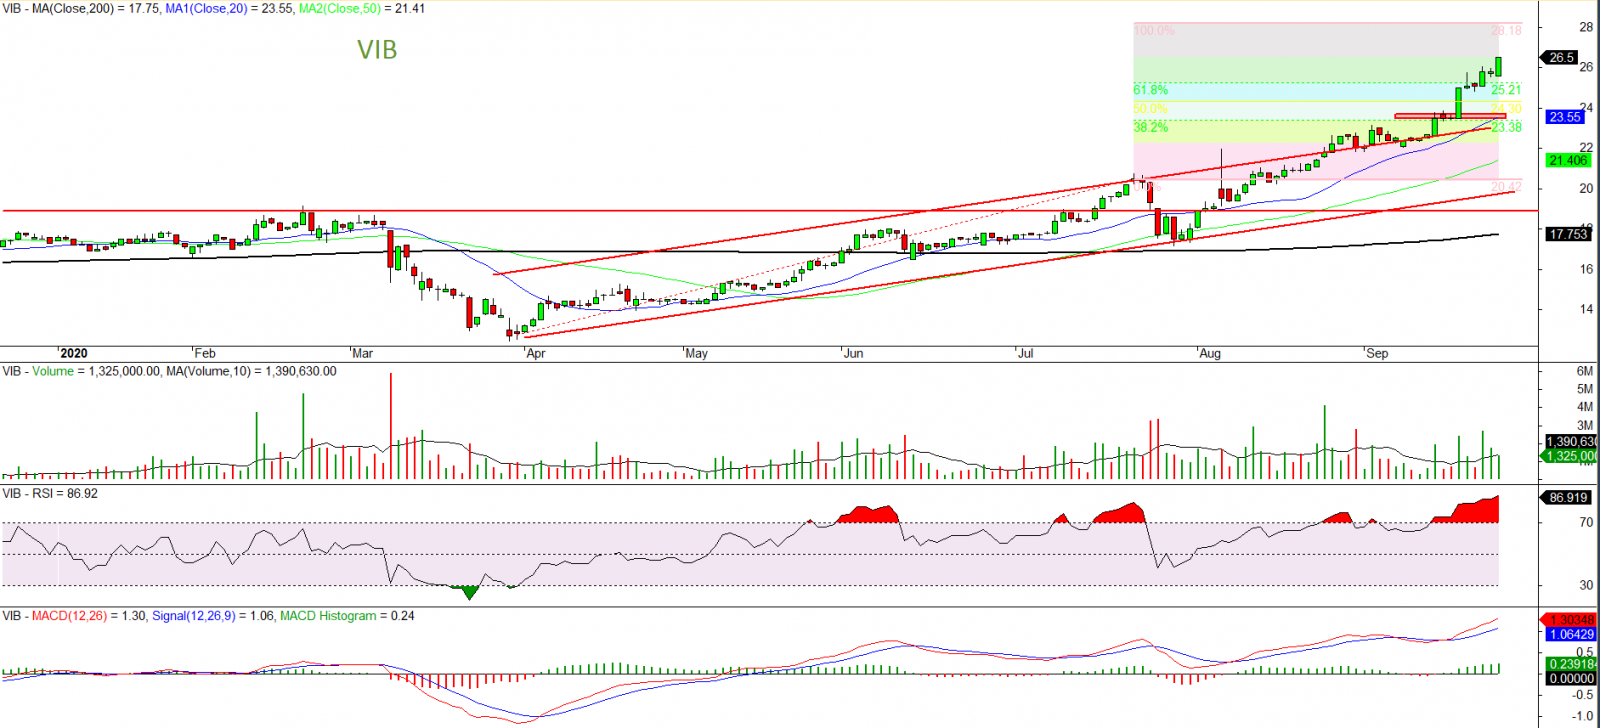Click the Apr label on the time axis
Image resolution: width=1600 pixels, height=728 pixels.
point(536,353)
